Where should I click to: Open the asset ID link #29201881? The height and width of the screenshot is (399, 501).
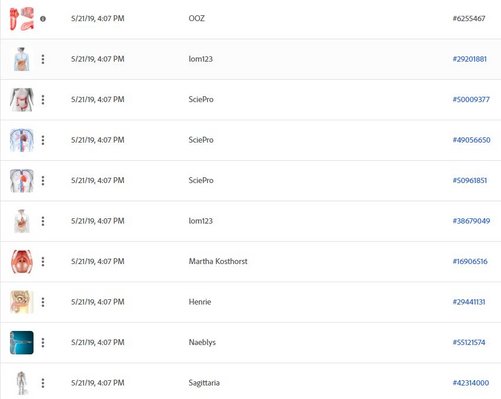469,59
